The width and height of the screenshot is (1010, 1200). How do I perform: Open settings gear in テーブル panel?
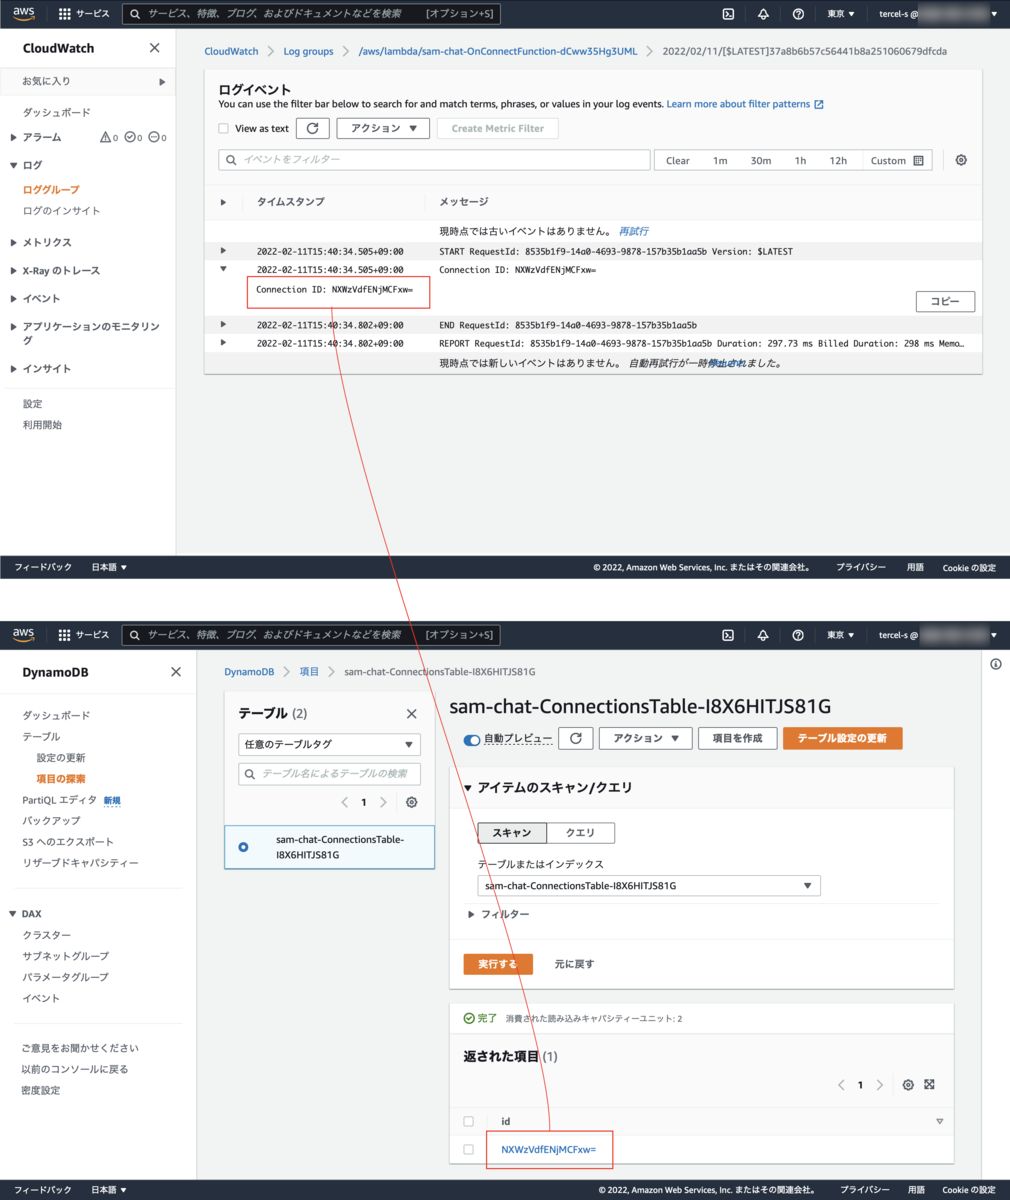[x=411, y=802]
